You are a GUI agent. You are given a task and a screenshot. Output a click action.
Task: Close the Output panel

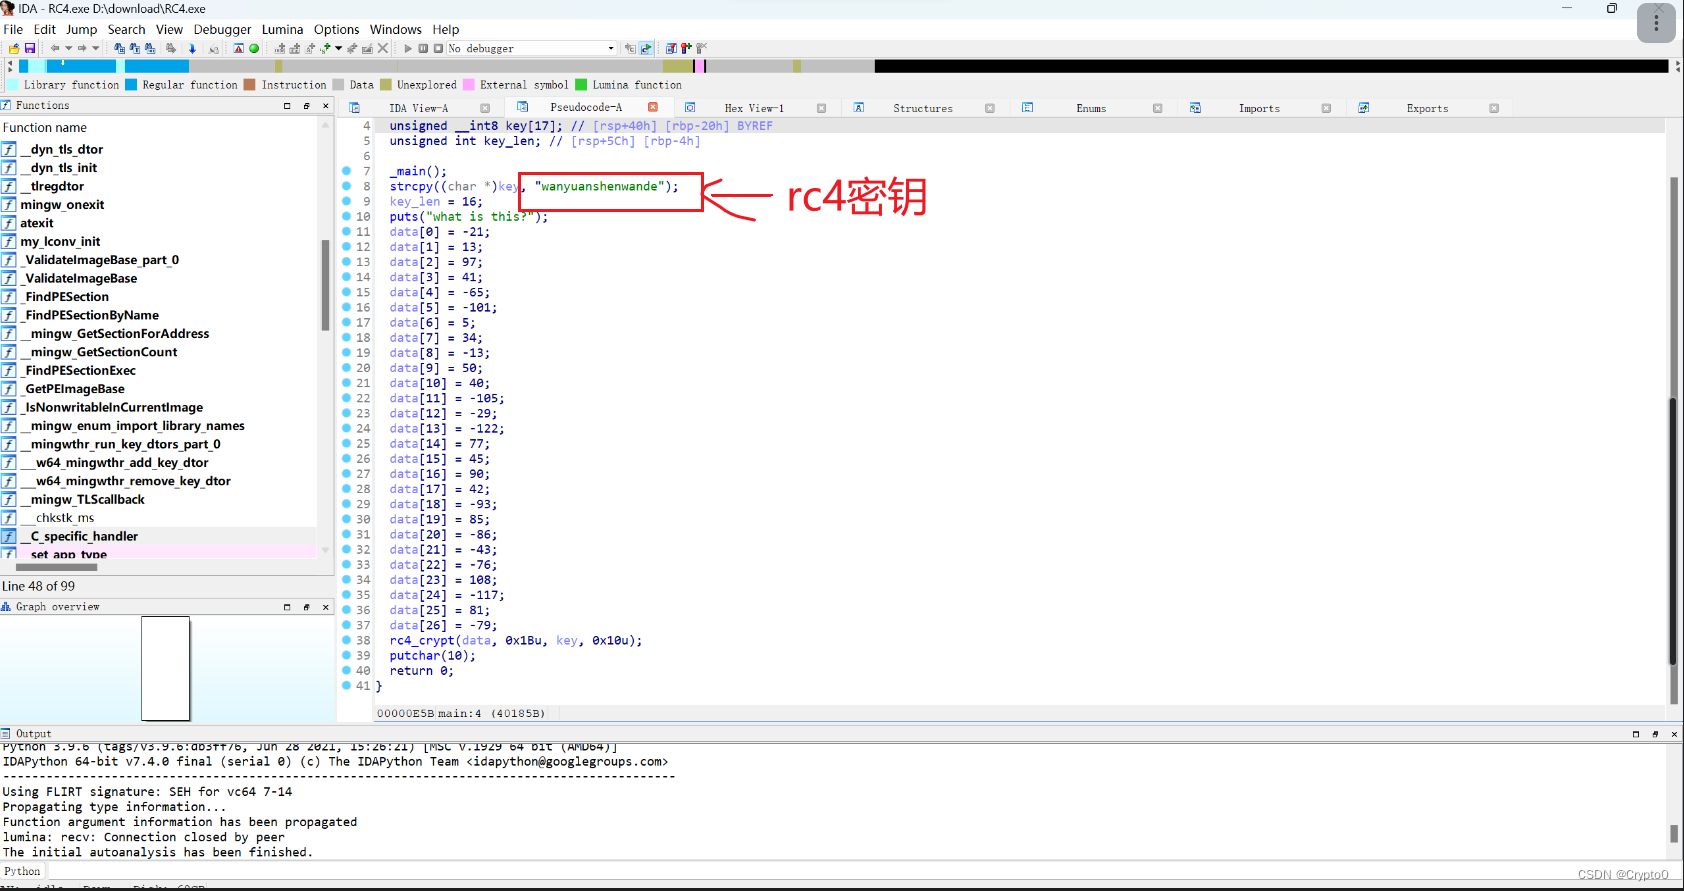tap(1674, 734)
